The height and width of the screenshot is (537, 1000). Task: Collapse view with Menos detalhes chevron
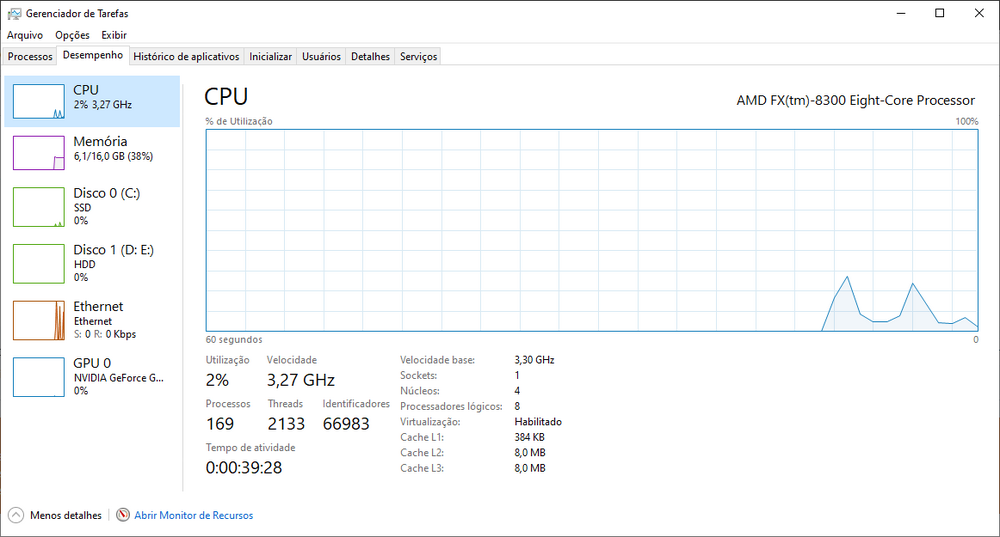tap(15, 515)
